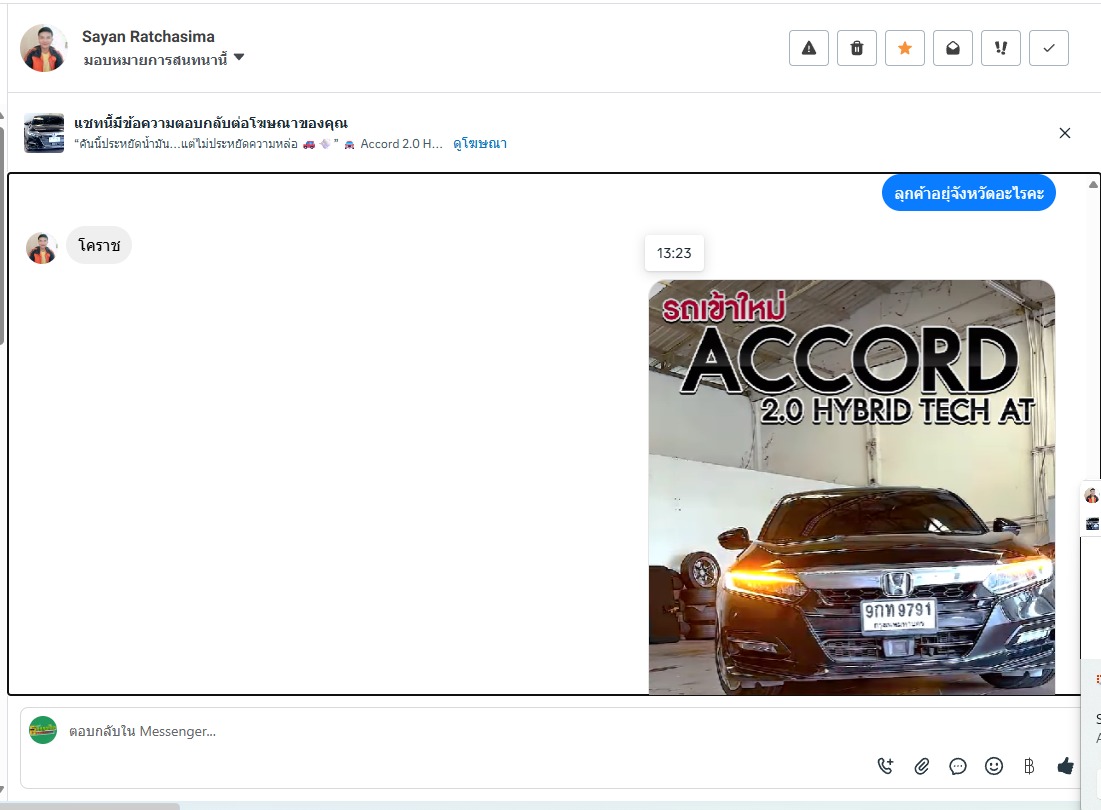
Task: Mark conversation done with checkmark button
Action: [1049, 48]
